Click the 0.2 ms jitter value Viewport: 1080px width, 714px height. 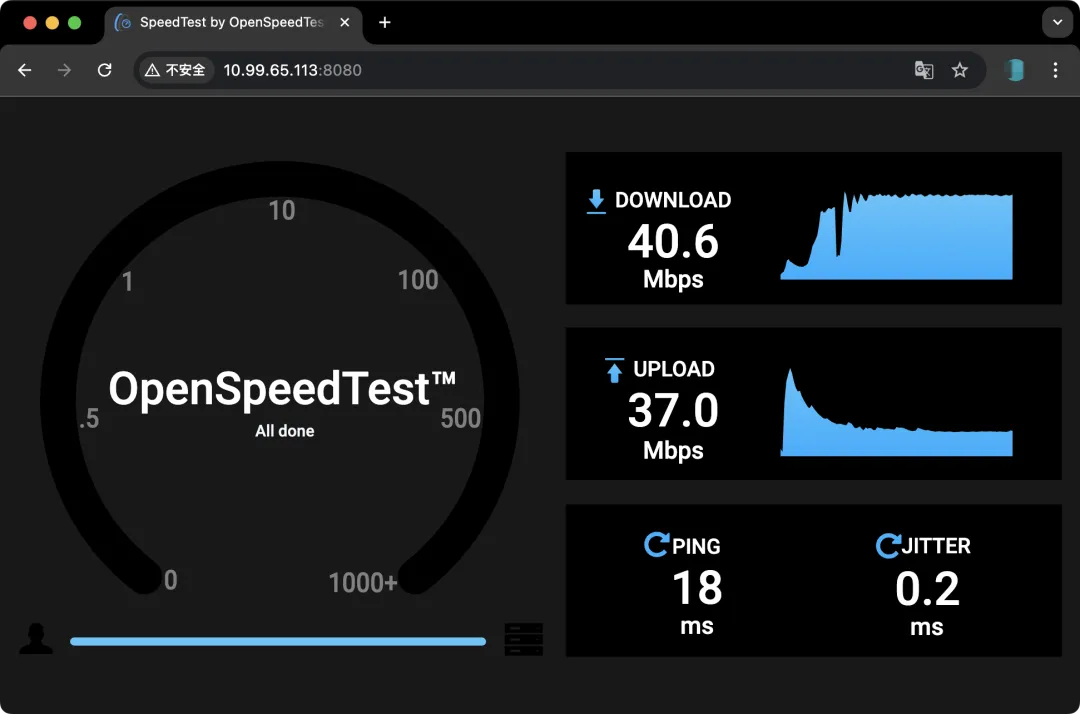click(927, 589)
